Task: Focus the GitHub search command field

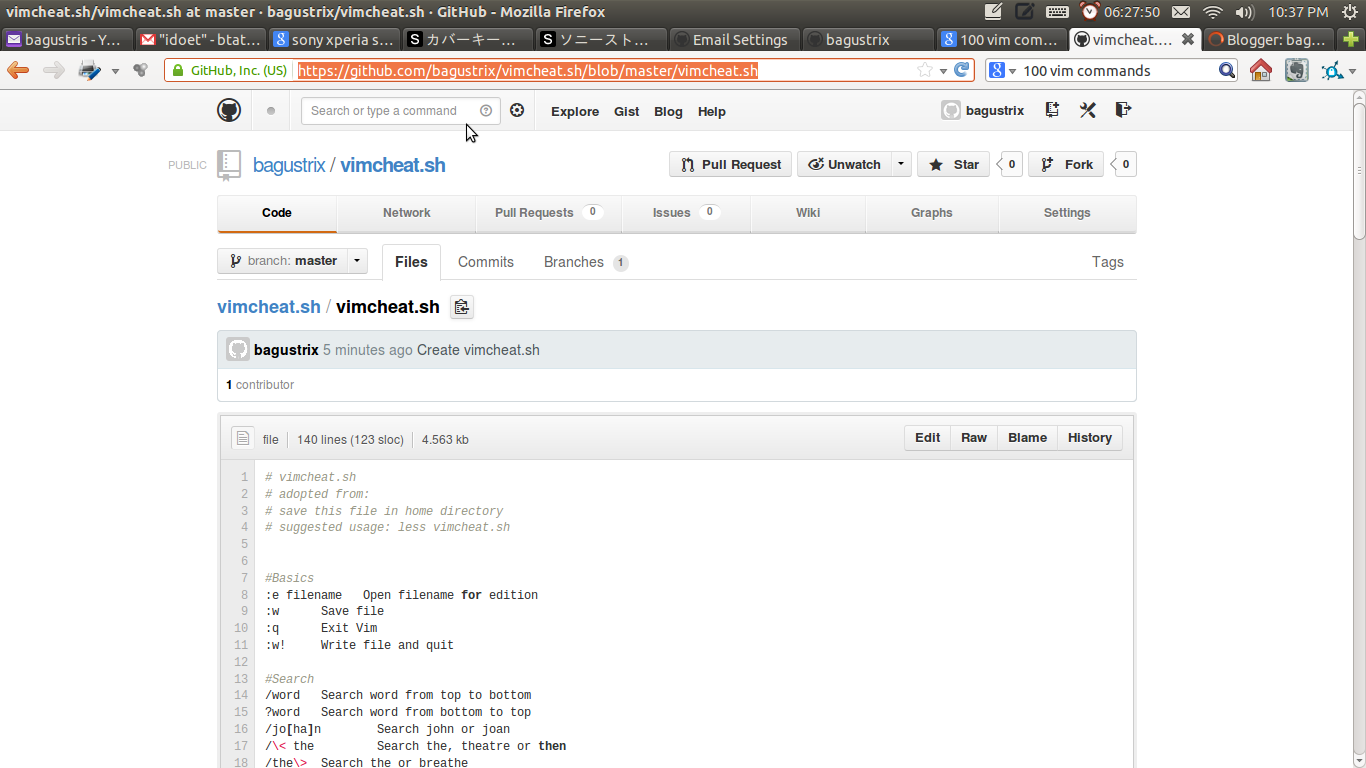Action: pyautogui.click(x=401, y=111)
